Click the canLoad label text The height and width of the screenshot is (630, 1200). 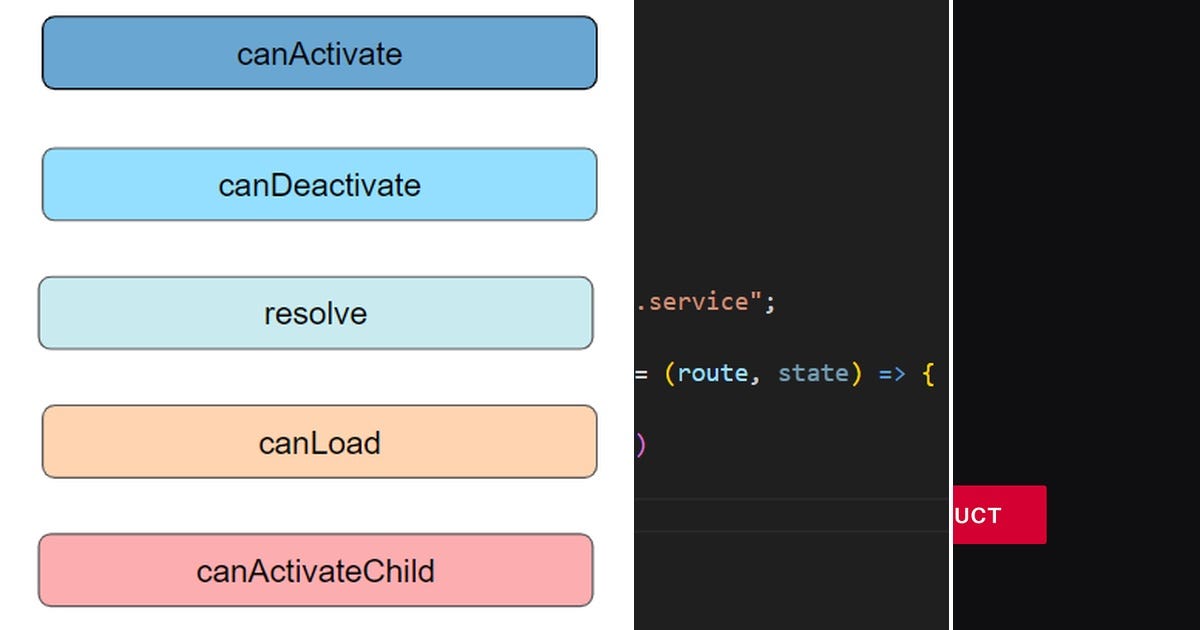[x=318, y=442]
